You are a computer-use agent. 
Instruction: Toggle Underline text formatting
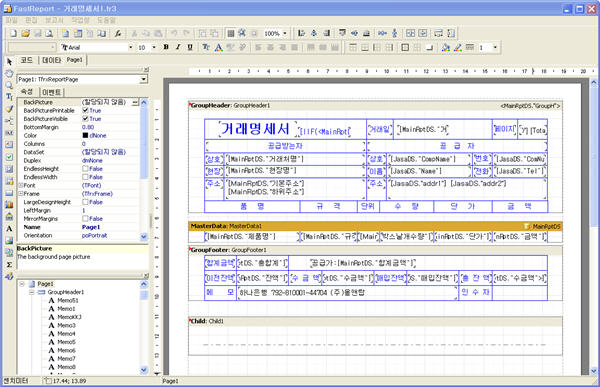coord(190,47)
